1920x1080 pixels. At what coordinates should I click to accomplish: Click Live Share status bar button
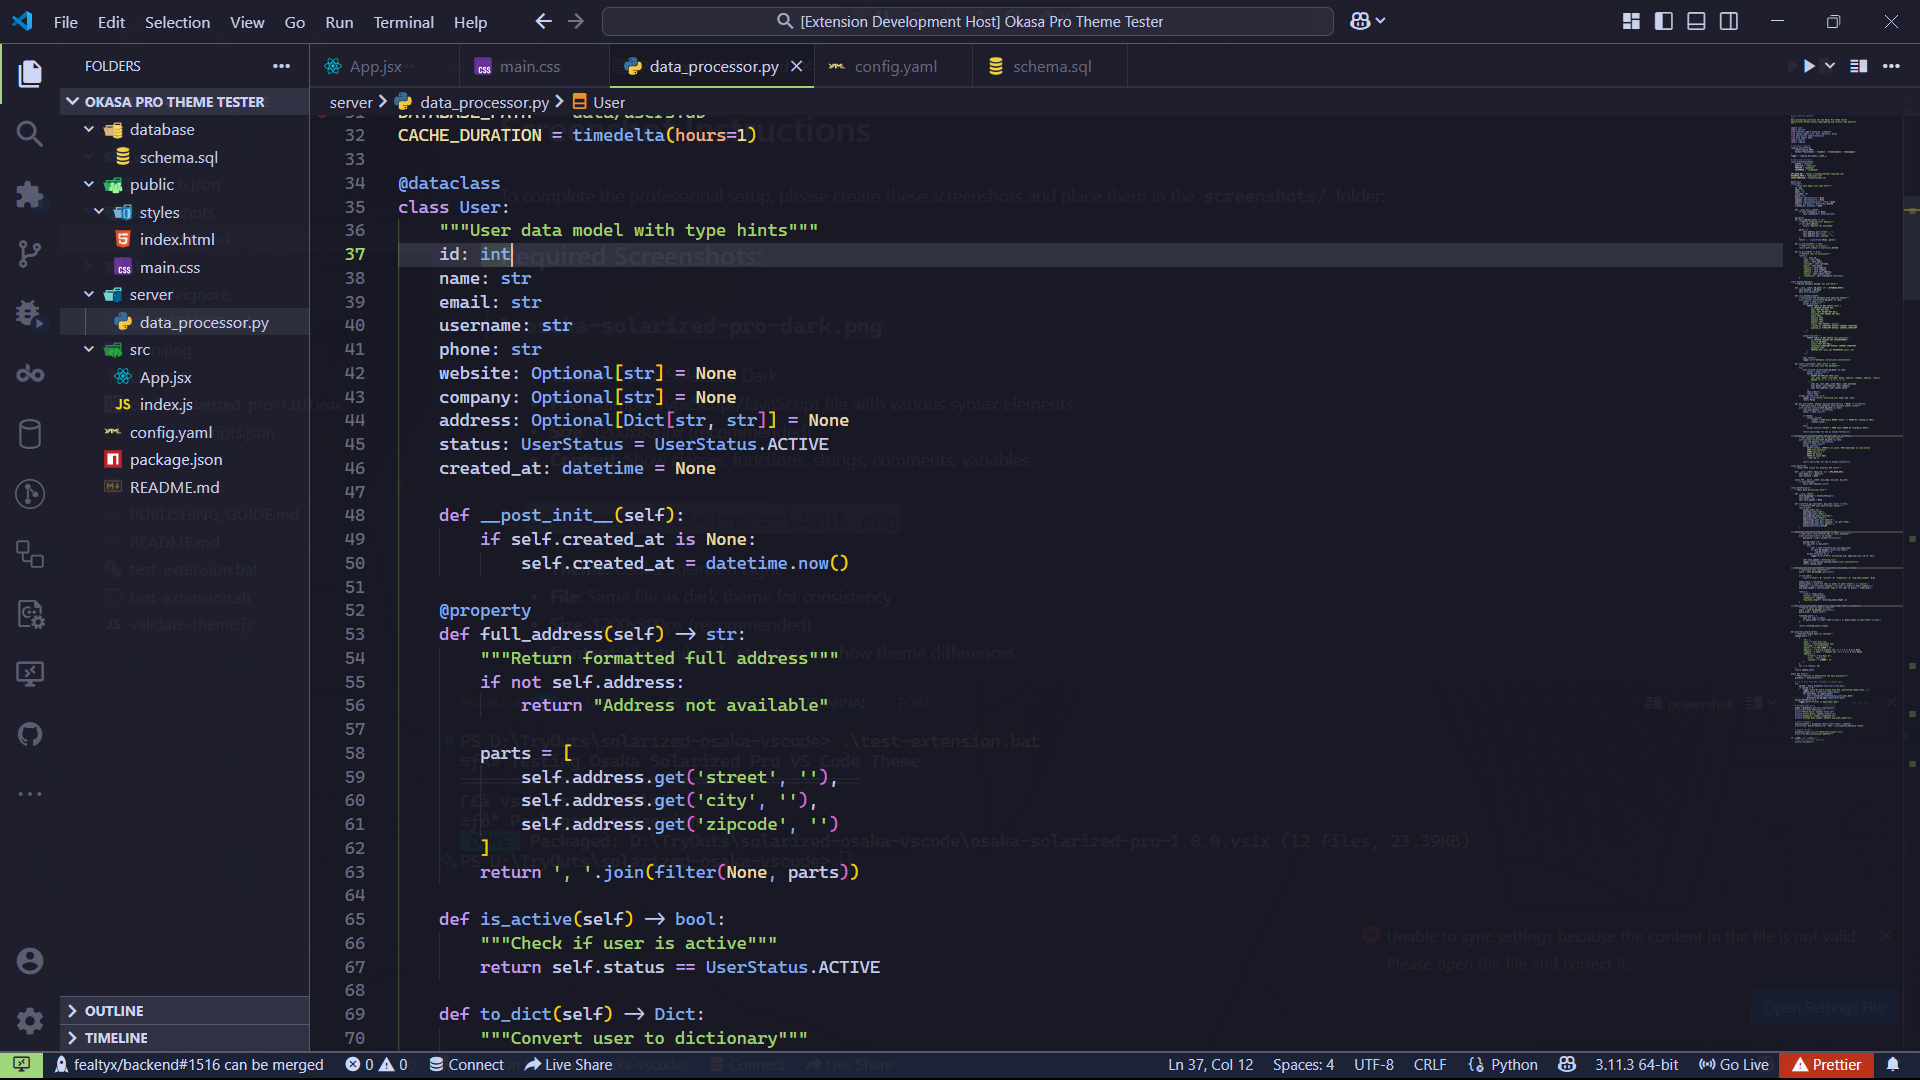tap(568, 1065)
